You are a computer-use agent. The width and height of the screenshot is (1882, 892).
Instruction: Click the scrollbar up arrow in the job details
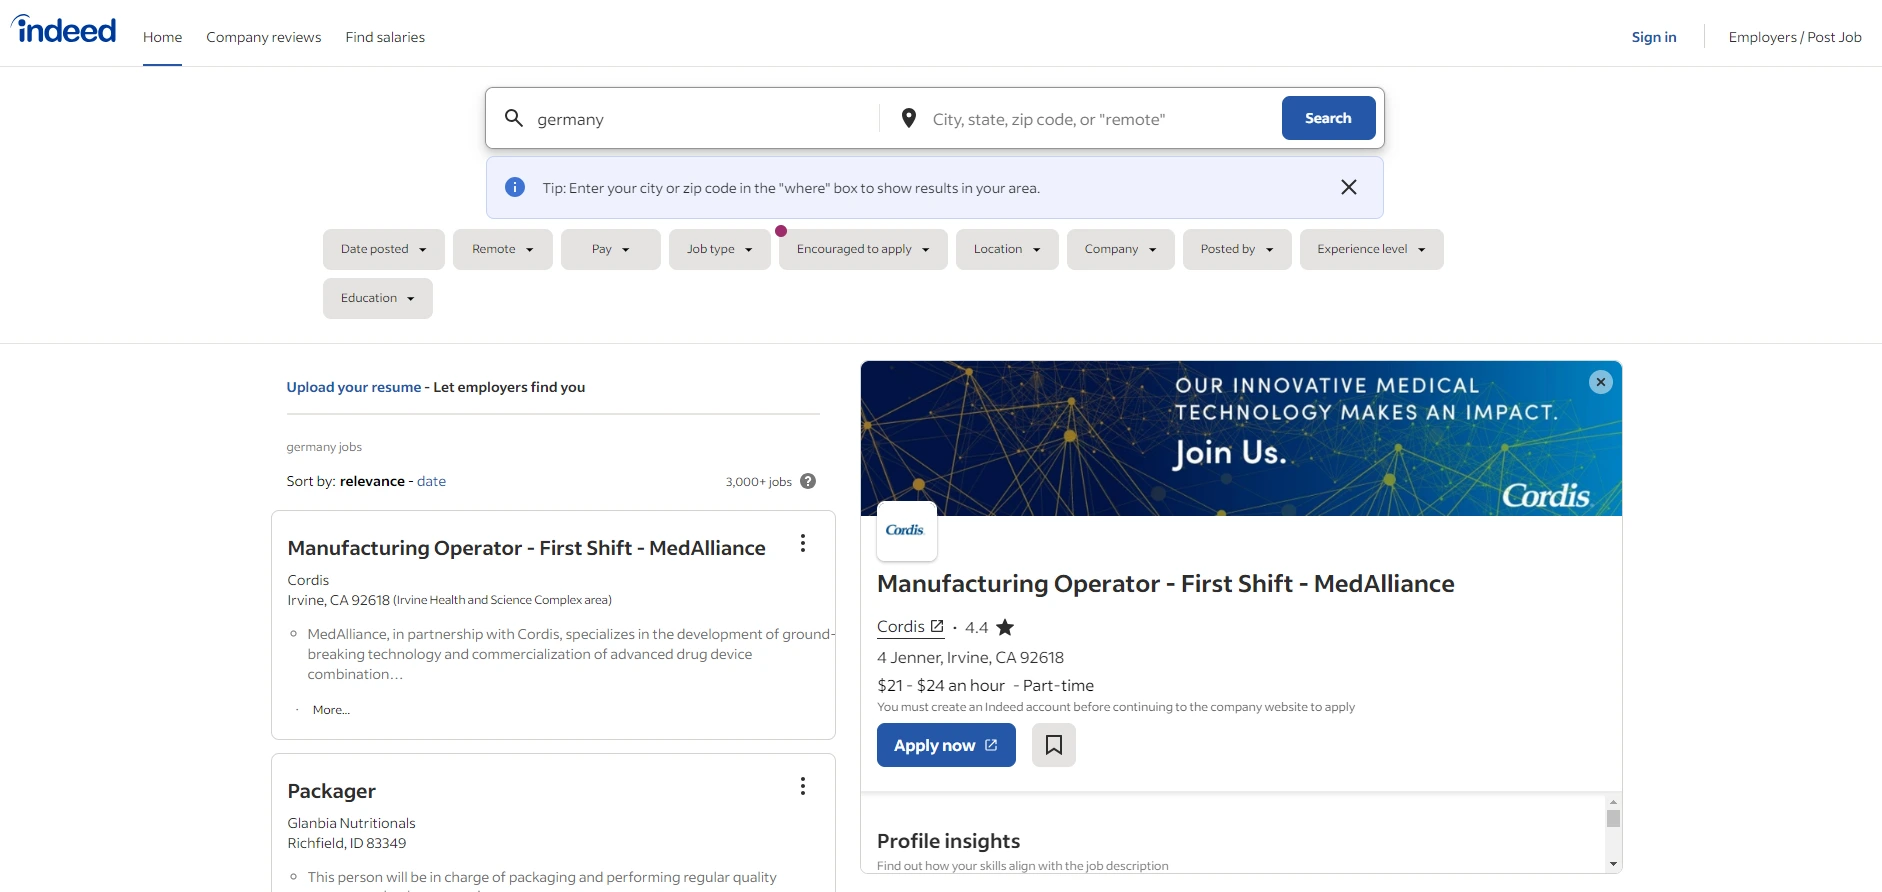click(x=1613, y=802)
